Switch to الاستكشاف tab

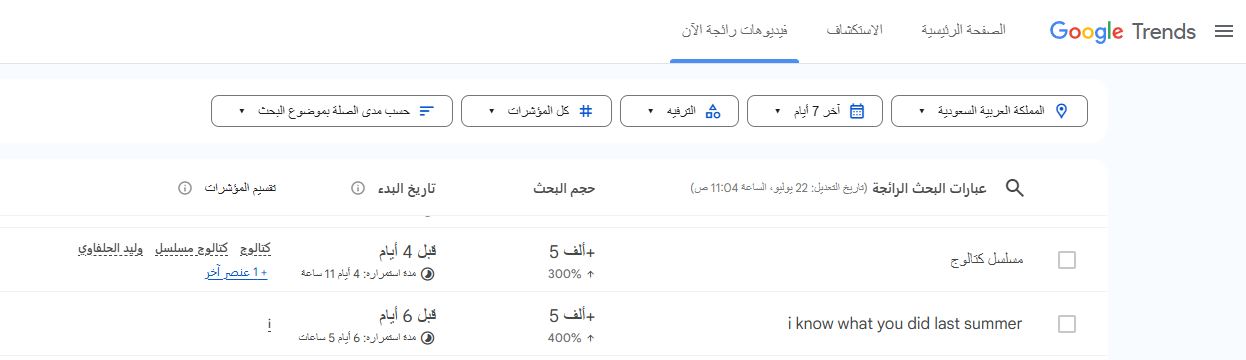point(854,31)
